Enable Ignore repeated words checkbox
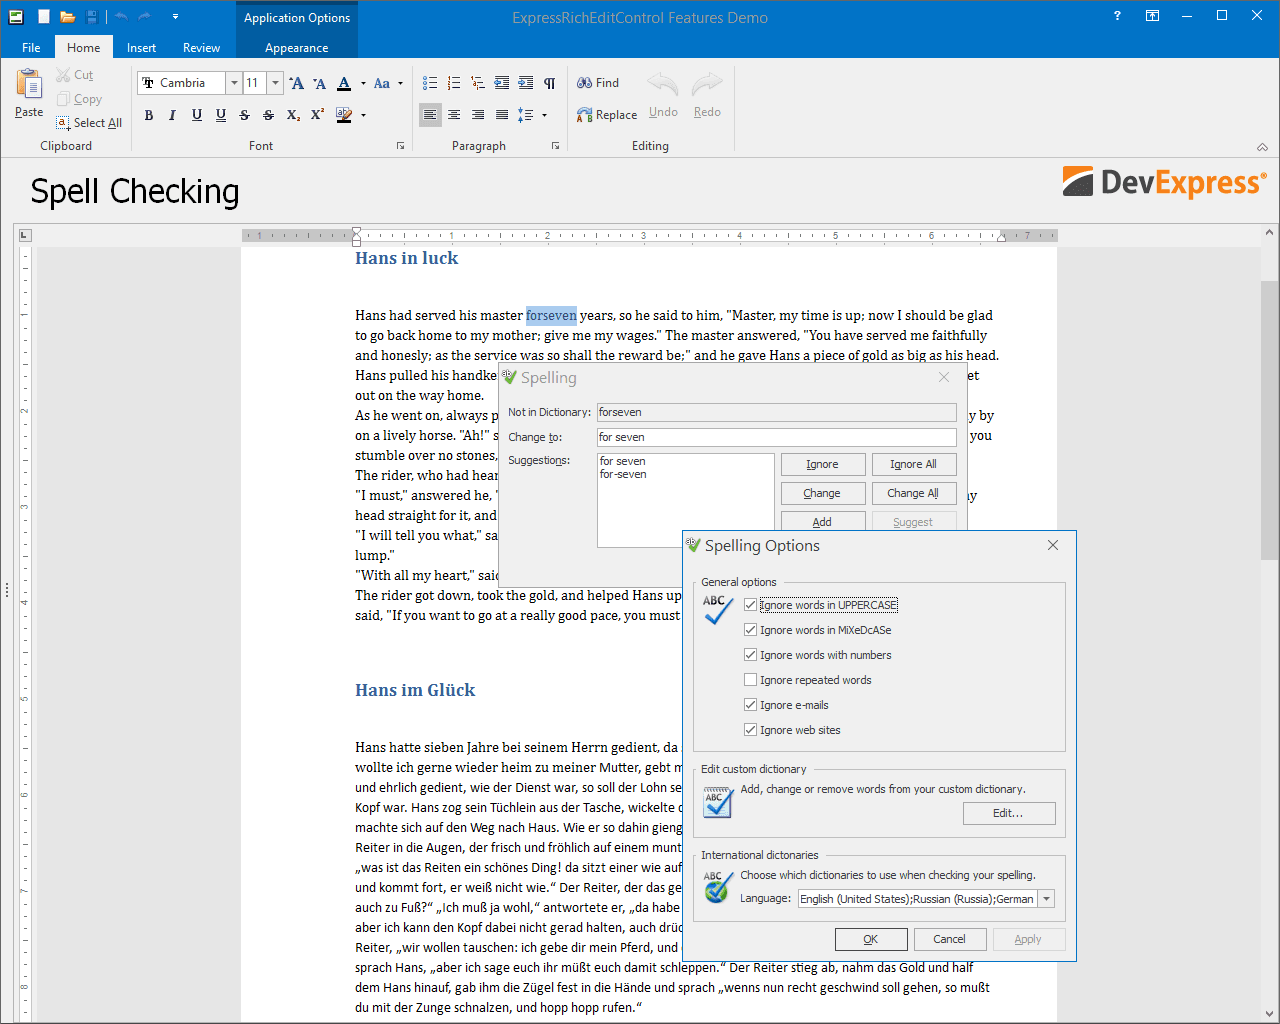This screenshot has width=1280, height=1024. [x=750, y=680]
